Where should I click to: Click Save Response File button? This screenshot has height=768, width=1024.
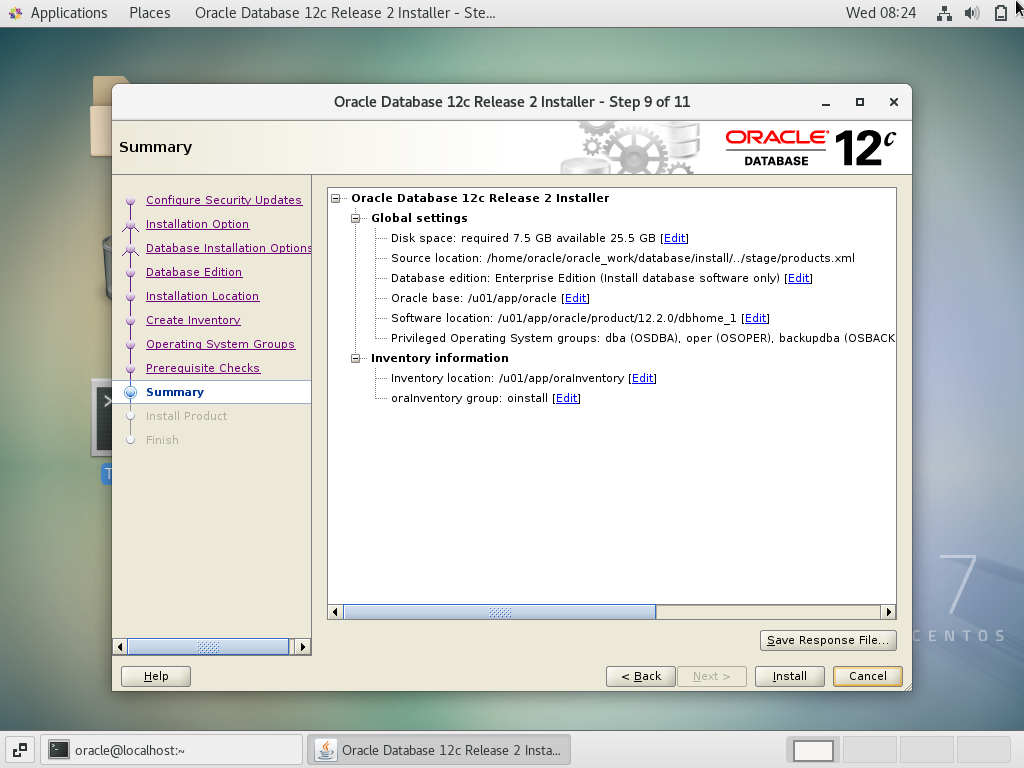click(828, 641)
